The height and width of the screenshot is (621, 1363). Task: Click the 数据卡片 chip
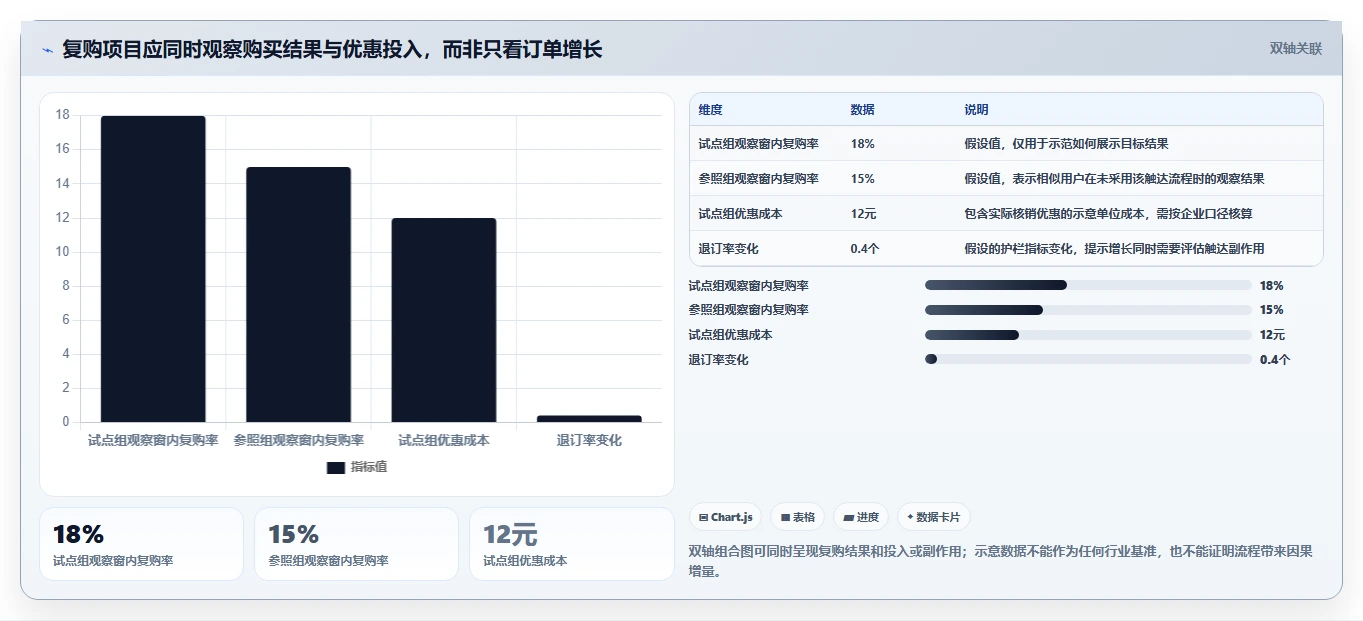[934, 517]
